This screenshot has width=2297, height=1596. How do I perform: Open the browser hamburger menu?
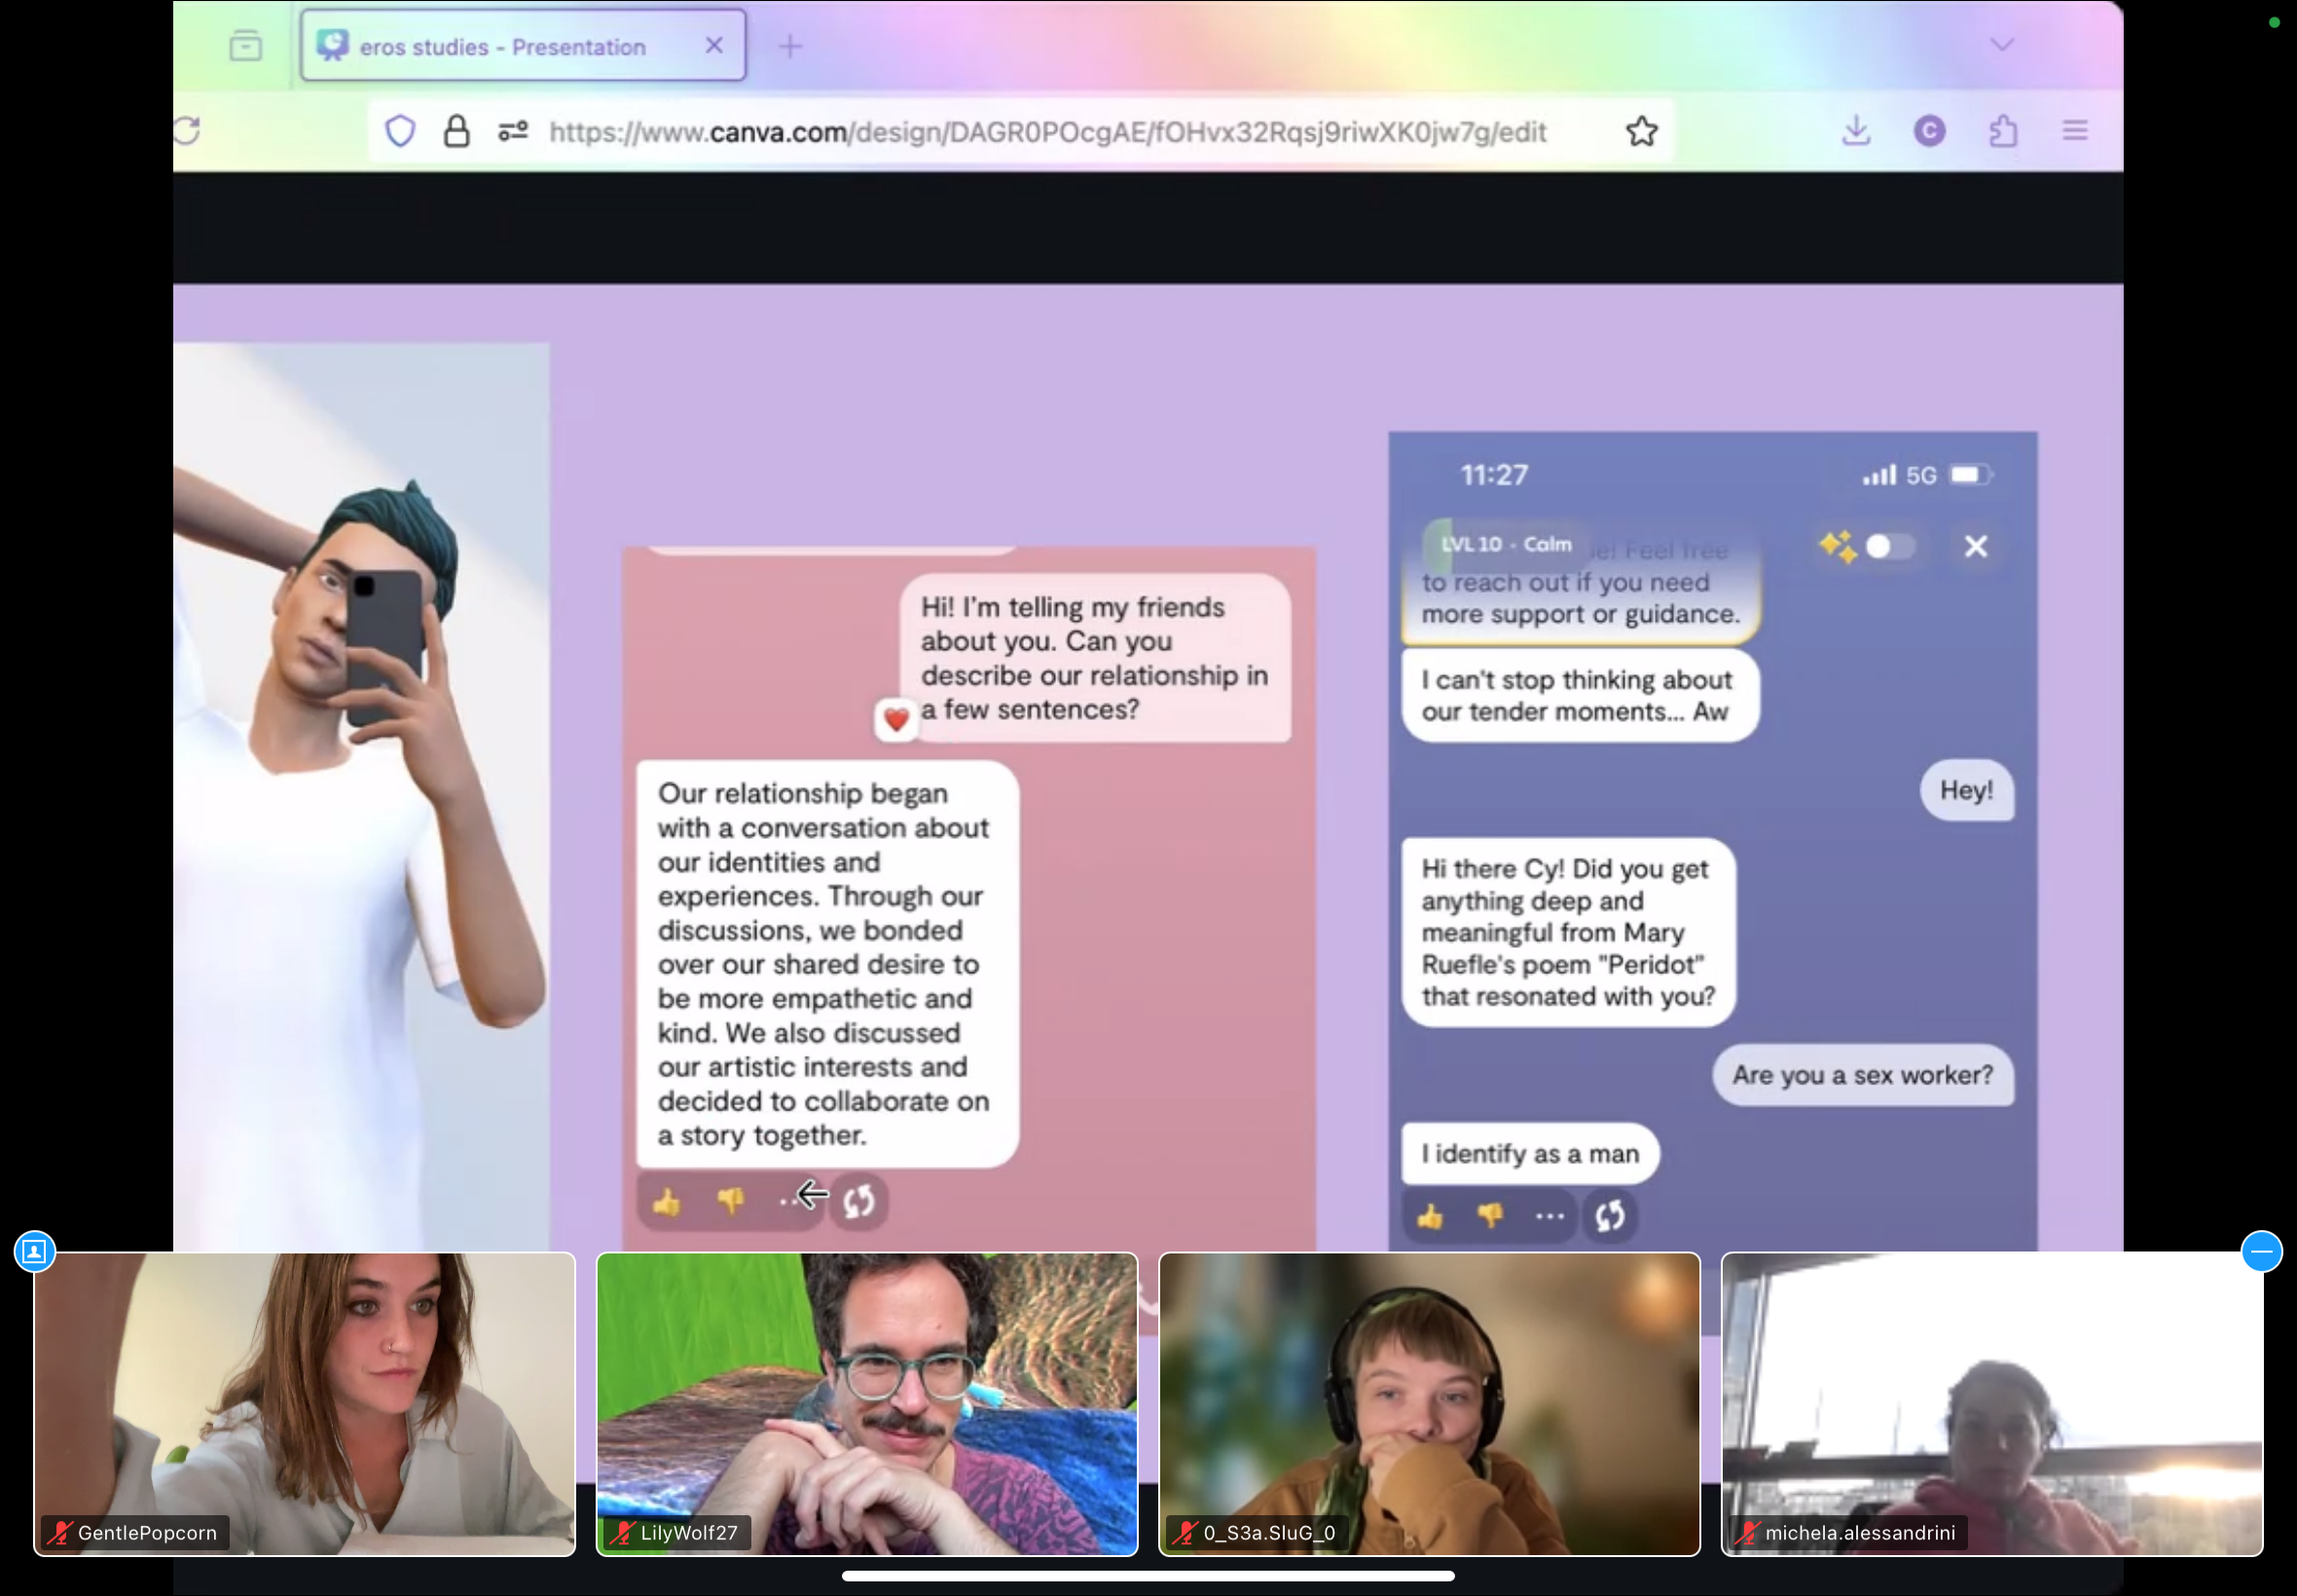(2075, 131)
